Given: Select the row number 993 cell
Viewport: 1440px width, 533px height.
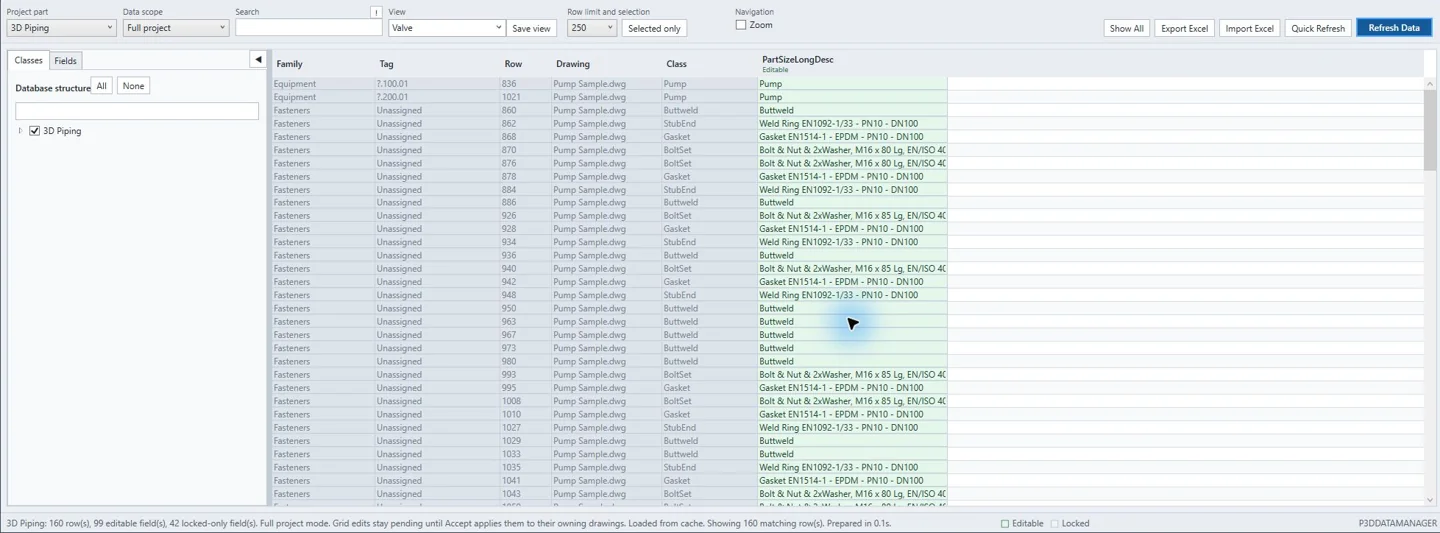Looking at the screenshot, I should pyautogui.click(x=524, y=374).
